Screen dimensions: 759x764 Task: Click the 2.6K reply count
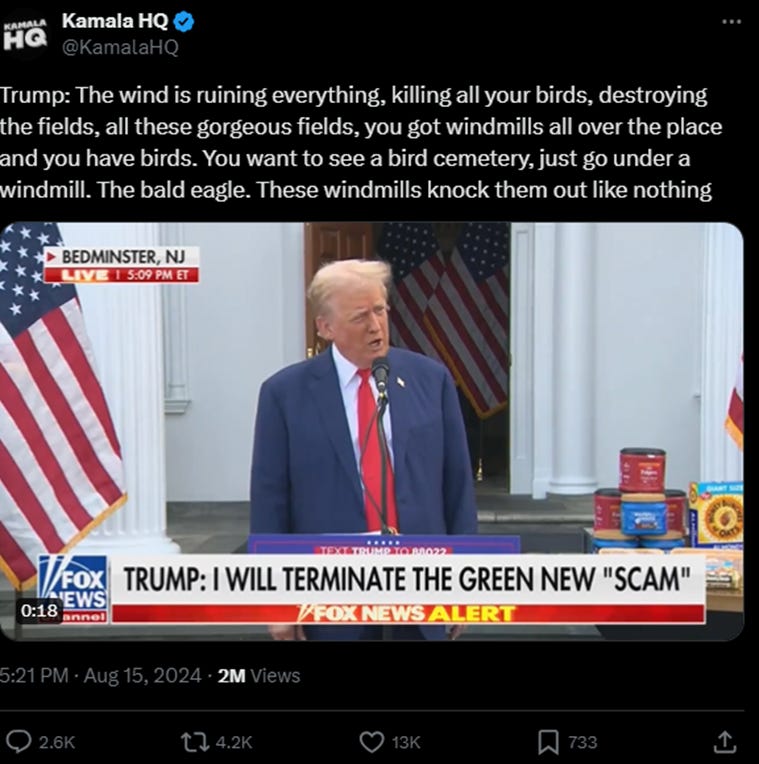57,742
